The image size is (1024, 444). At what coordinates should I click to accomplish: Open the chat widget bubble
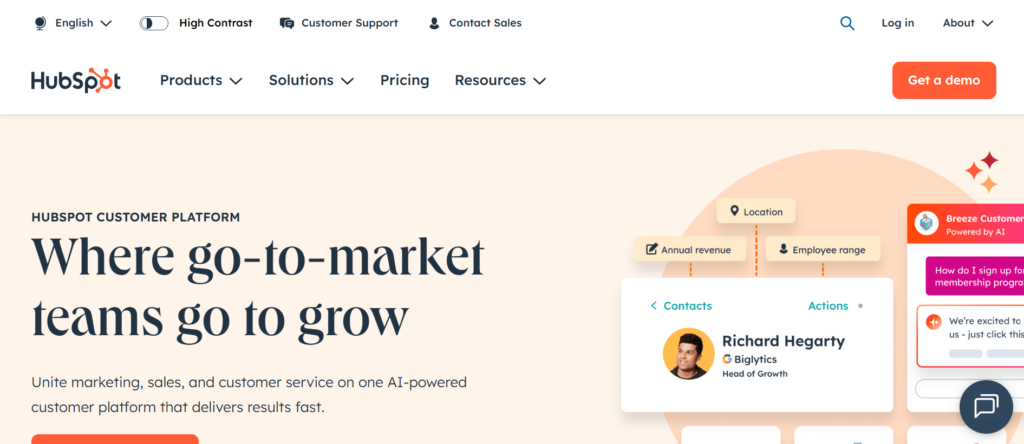tap(986, 405)
